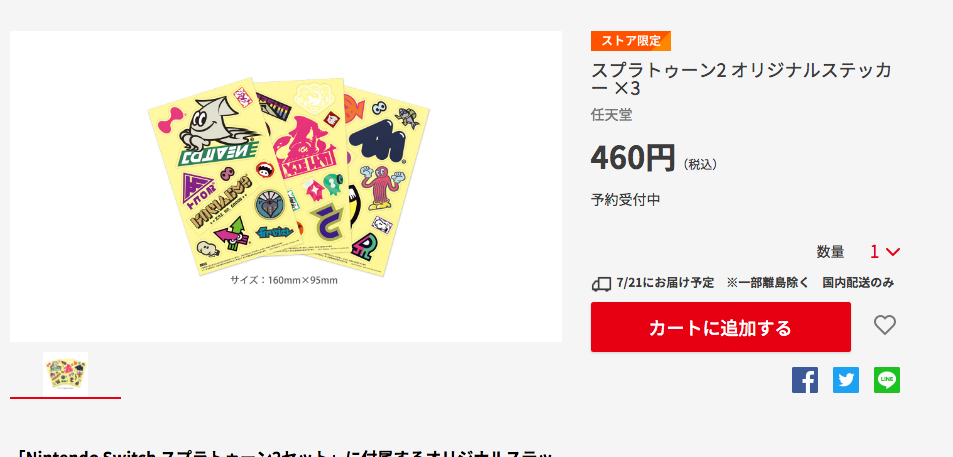953x457 pixels.
Task: Share product on Facebook
Action: pyautogui.click(x=805, y=380)
